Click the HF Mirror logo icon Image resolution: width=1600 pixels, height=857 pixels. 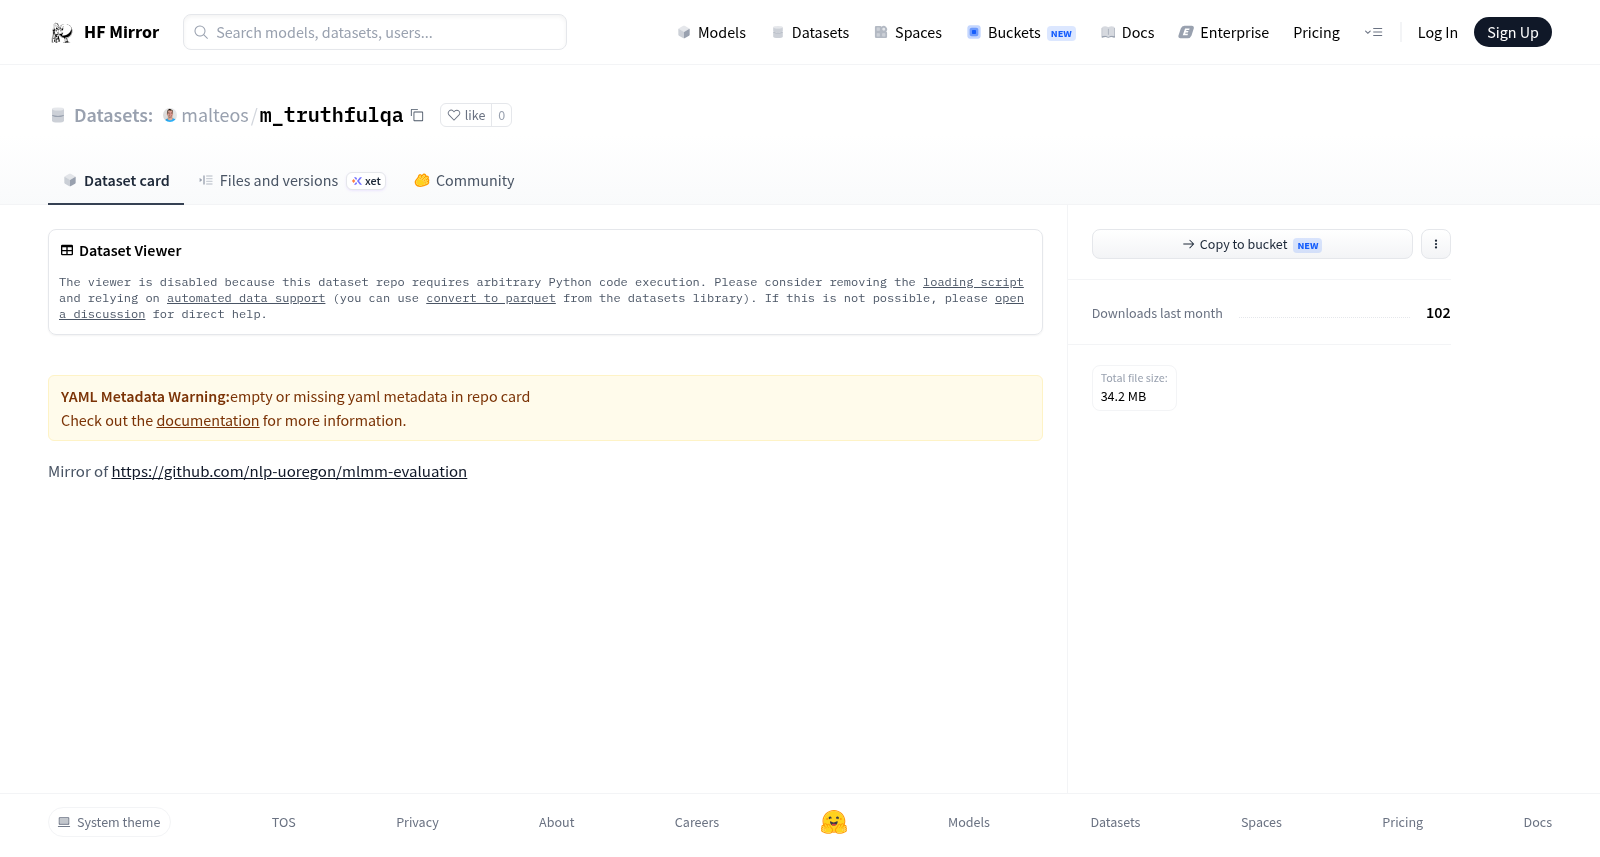click(62, 33)
